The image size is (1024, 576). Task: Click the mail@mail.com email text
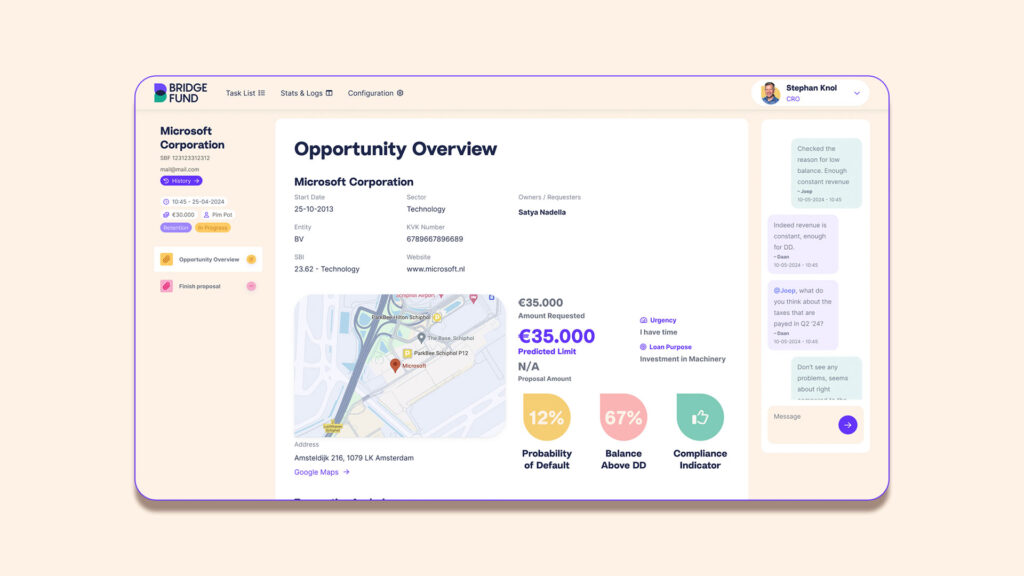coord(180,170)
